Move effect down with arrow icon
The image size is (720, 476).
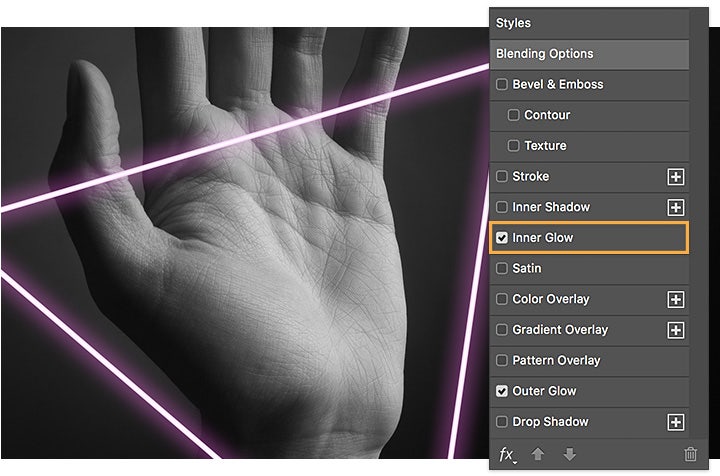pyautogui.click(x=569, y=454)
